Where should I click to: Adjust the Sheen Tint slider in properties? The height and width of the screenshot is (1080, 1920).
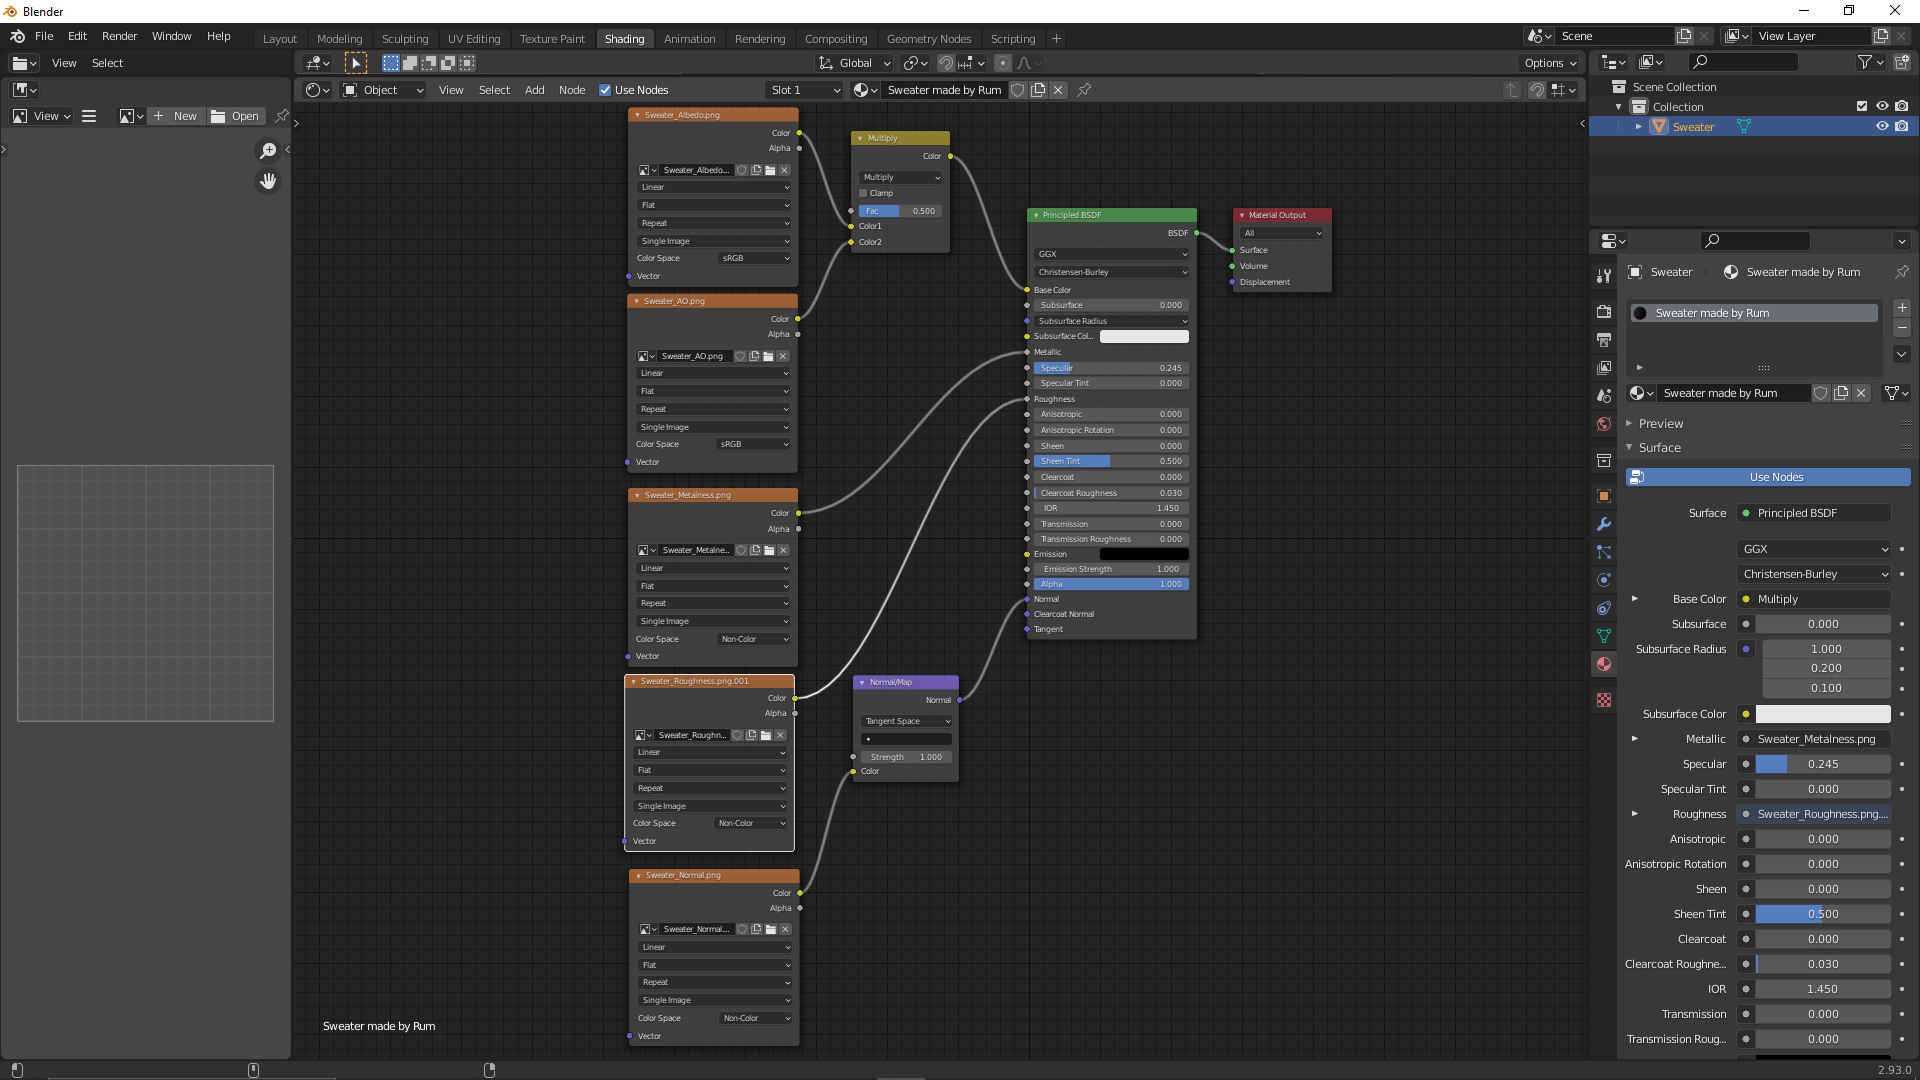(x=1823, y=914)
